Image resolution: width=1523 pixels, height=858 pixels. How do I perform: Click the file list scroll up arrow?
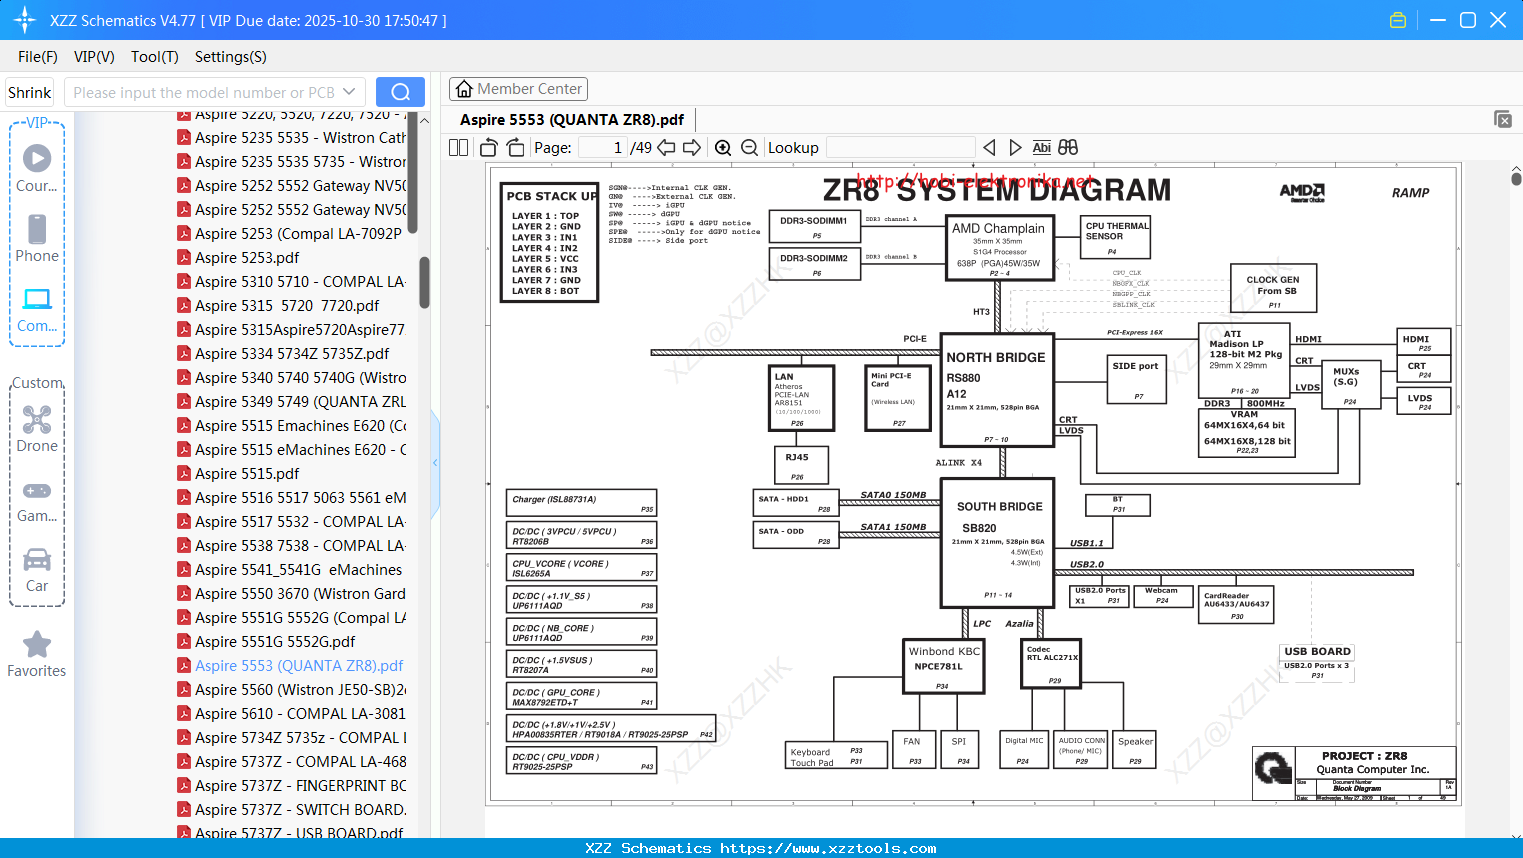tap(424, 121)
